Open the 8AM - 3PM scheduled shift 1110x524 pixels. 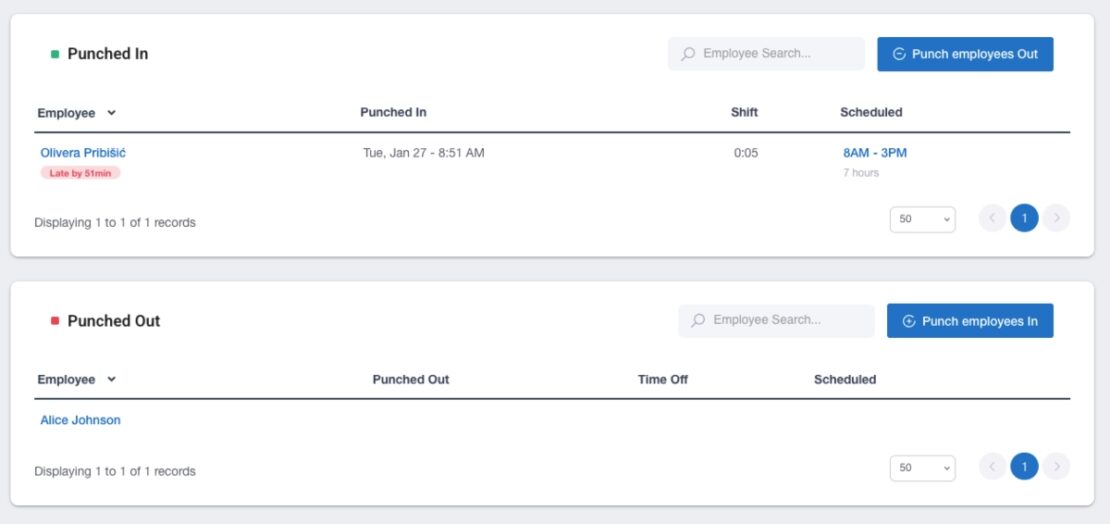tap(875, 153)
